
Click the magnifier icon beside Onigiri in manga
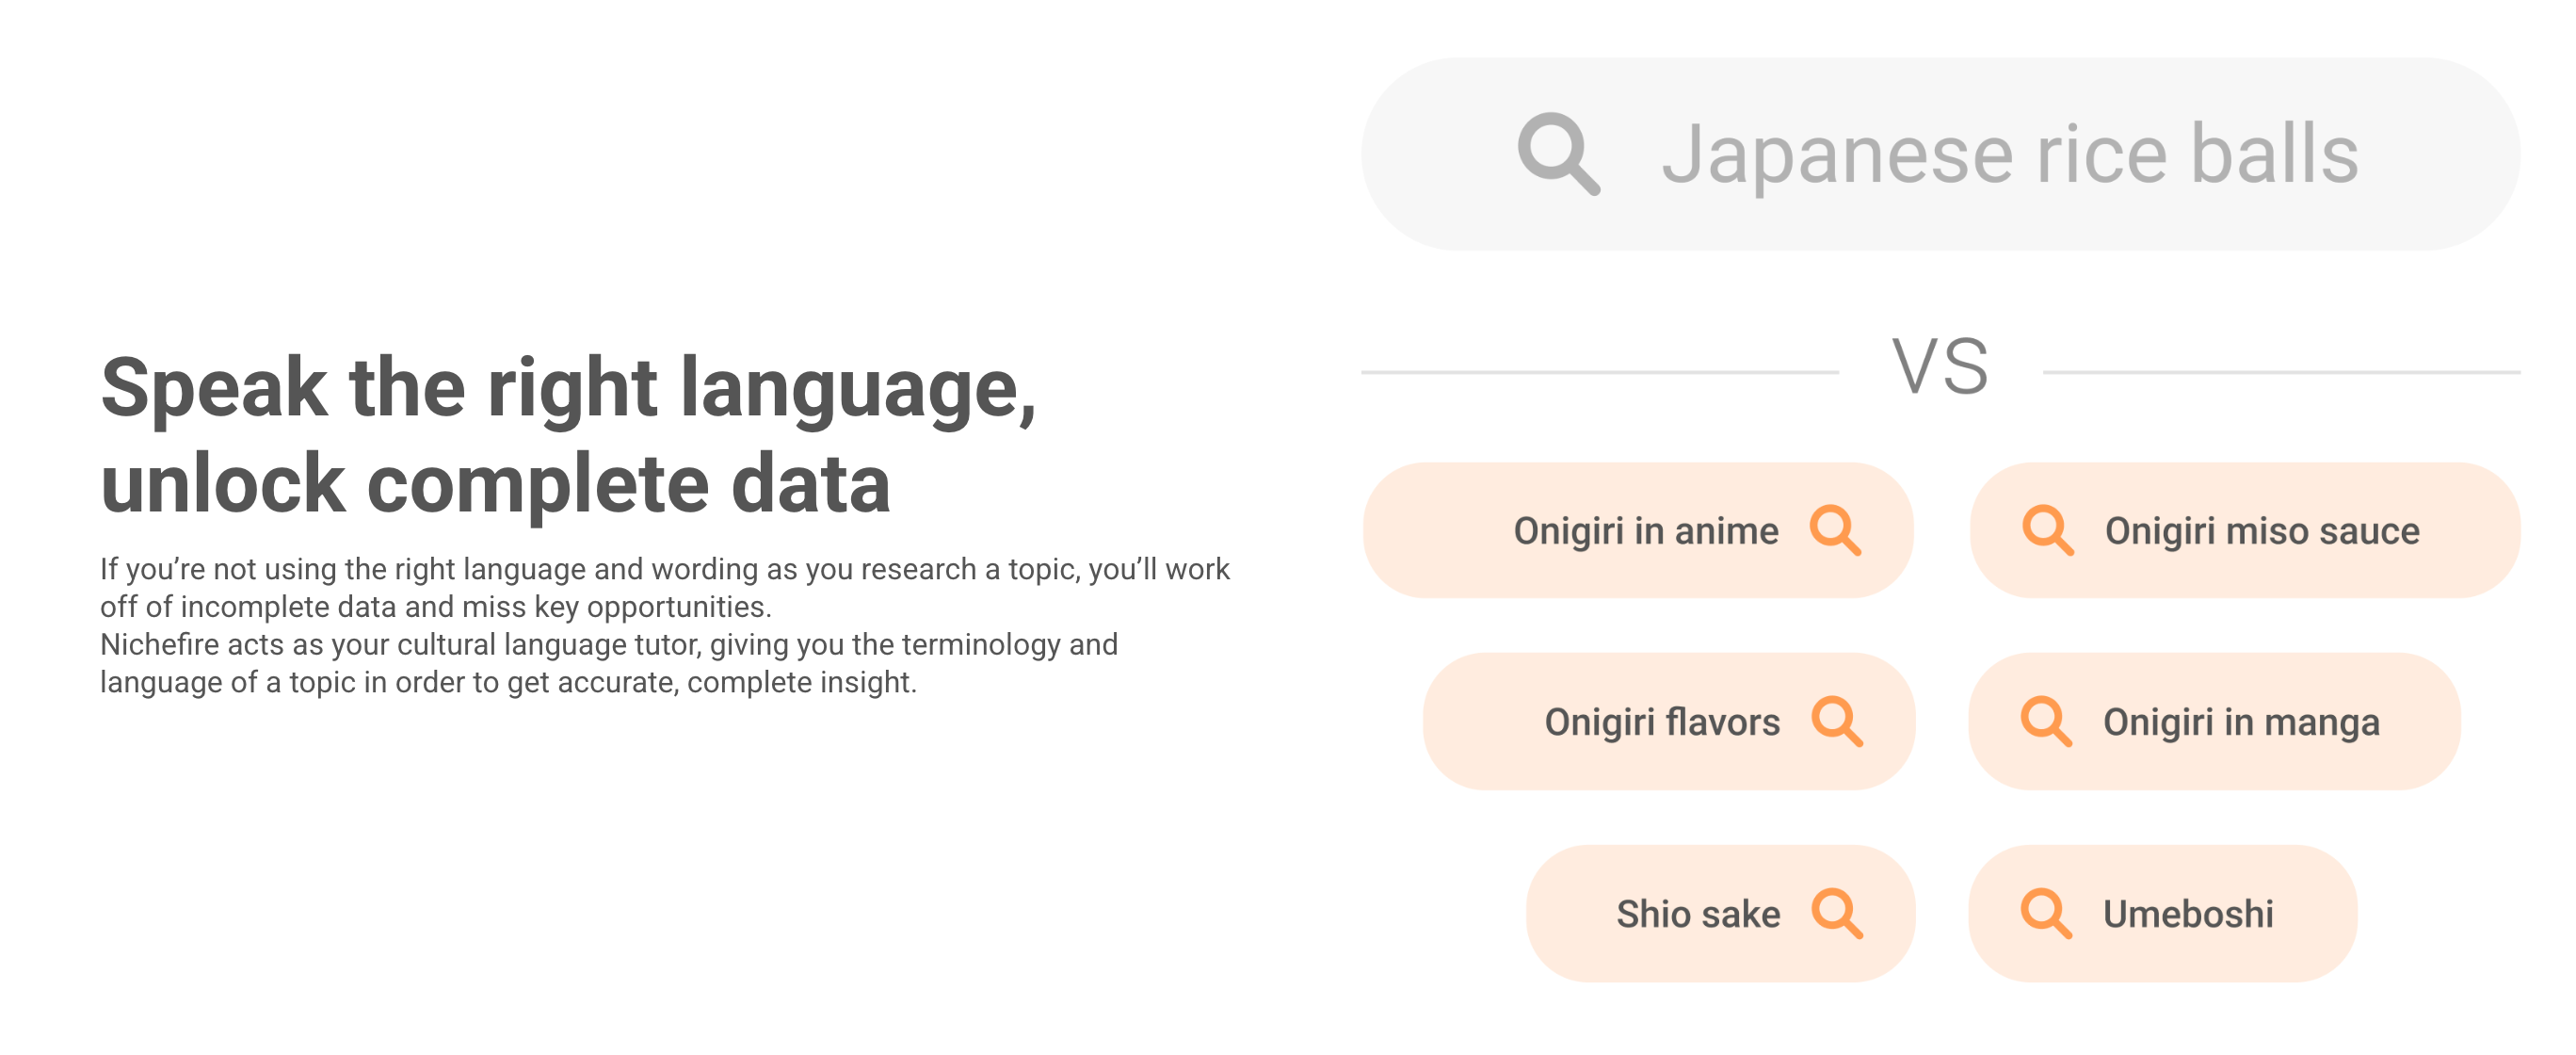pos(2046,721)
